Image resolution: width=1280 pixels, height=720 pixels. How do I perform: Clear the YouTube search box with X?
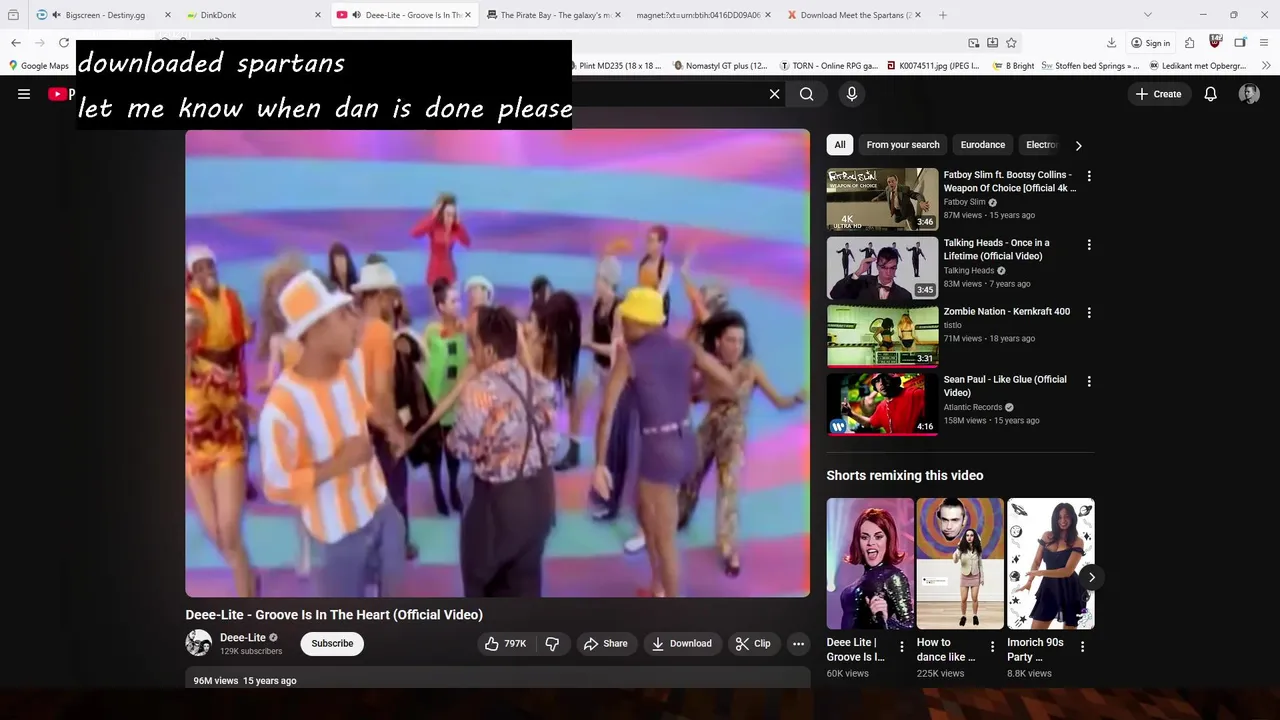774,94
